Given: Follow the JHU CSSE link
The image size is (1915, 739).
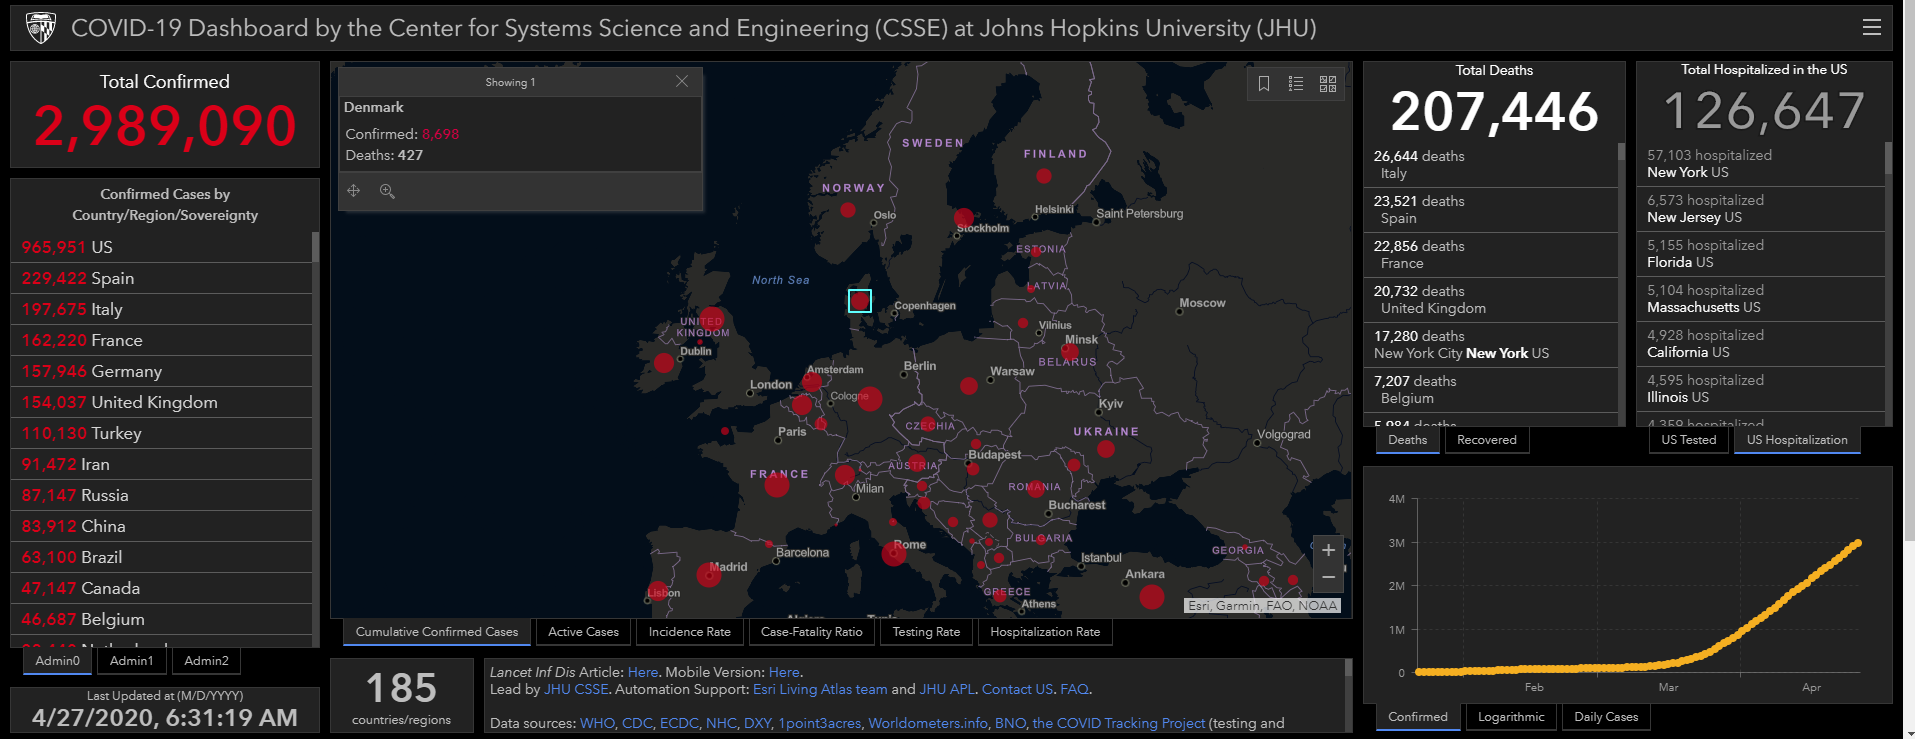Looking at the screenshot, I should (x=576, y=689).
